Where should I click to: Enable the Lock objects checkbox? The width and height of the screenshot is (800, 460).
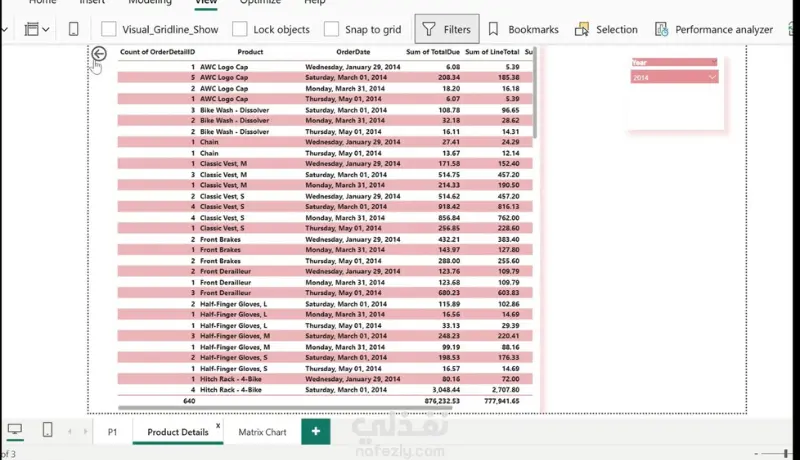[x=240, y=30]
